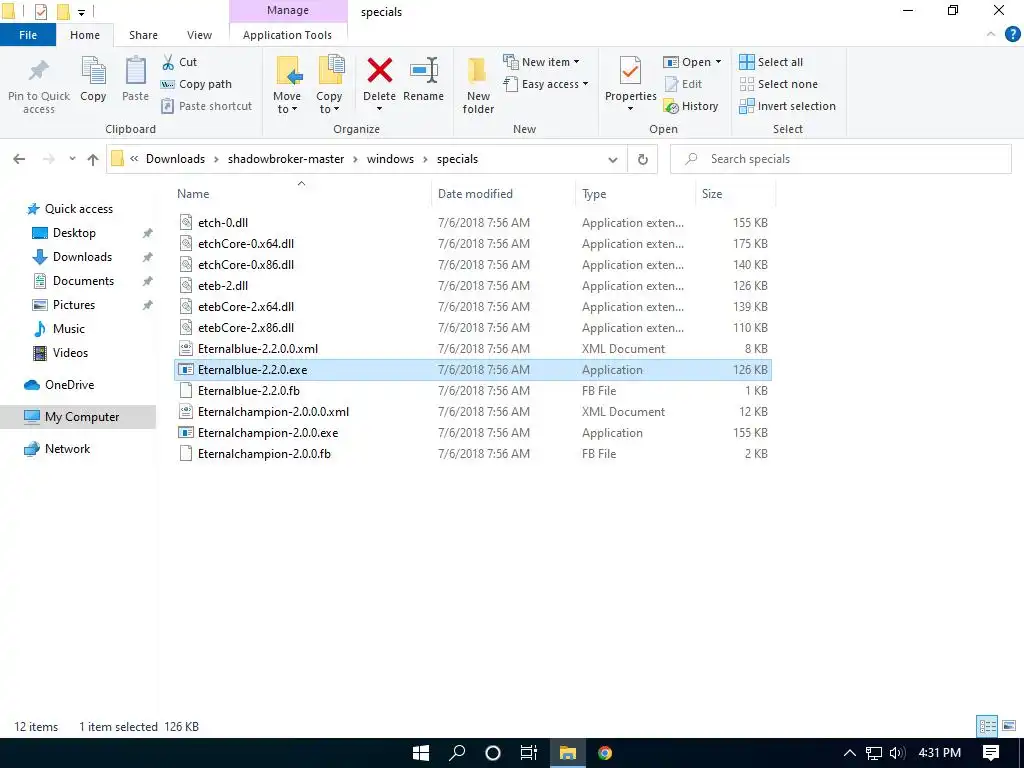This screenshot has width=1024, height=768.
Task: Show hidden system tray icons
Action: [x=850, y=753]
